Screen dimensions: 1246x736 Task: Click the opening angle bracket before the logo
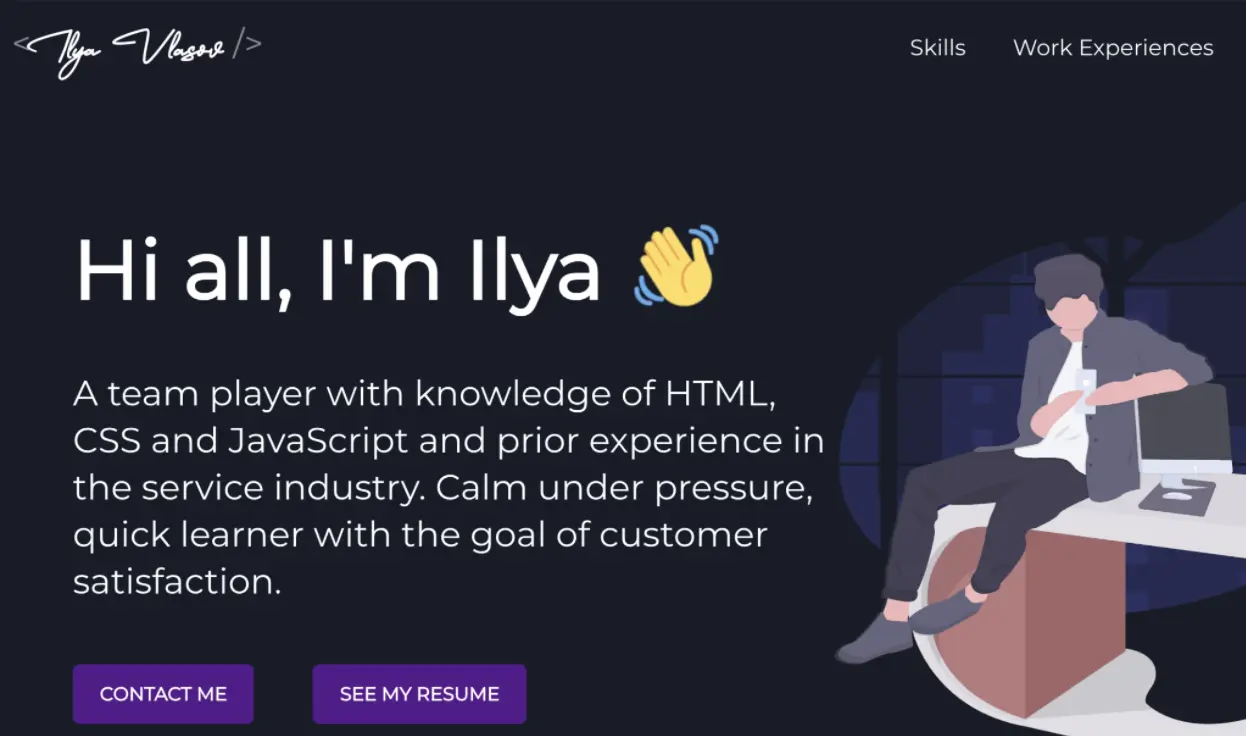[x=21, y=44]
